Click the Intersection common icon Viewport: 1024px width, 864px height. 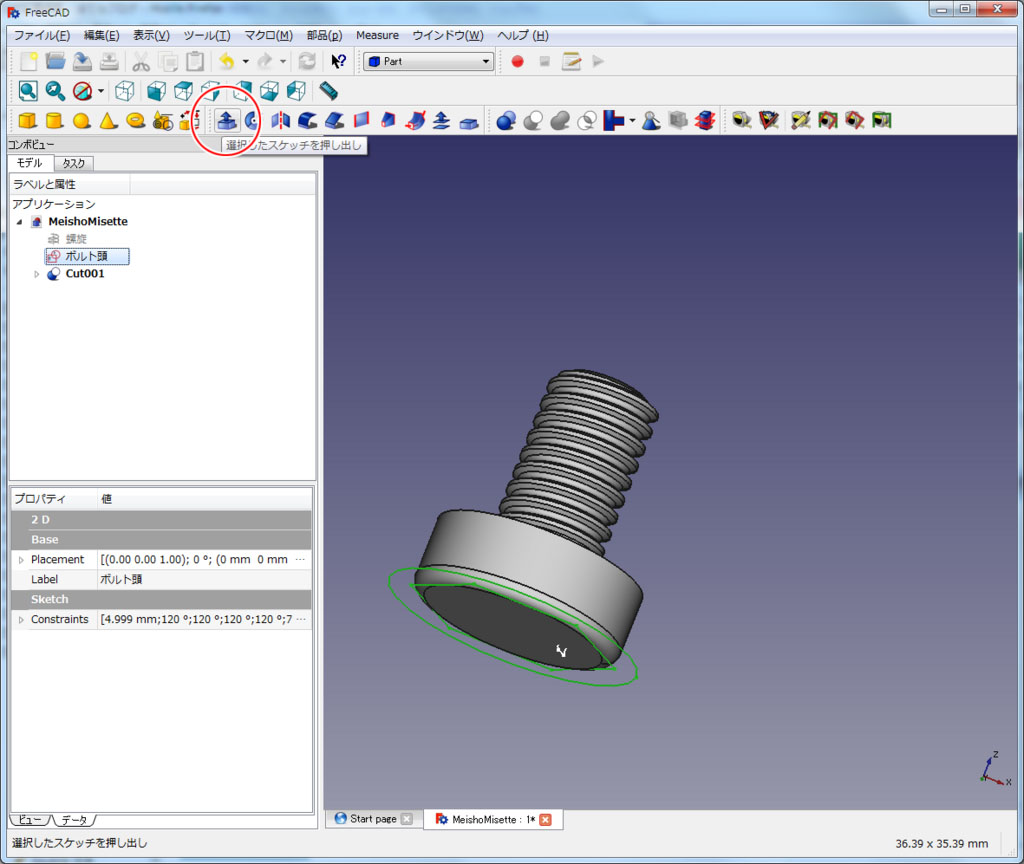tap(587, 120)
